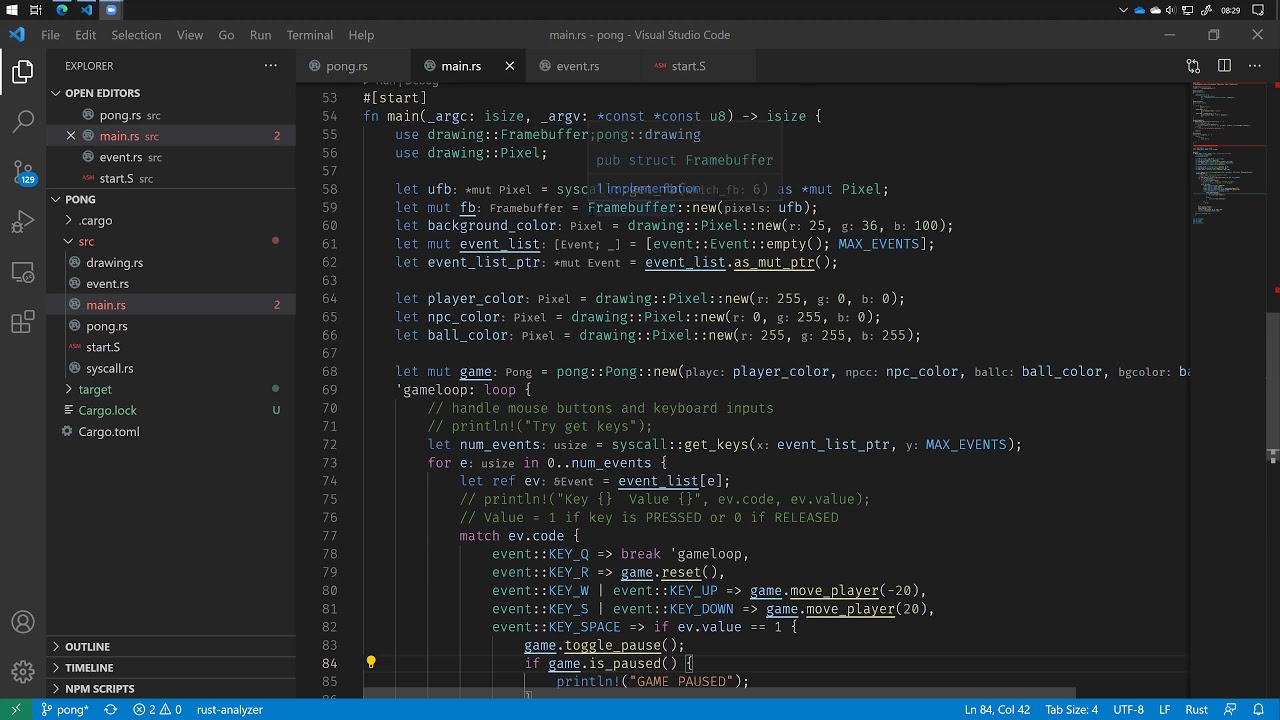Click the lightbulb code action on line 84
This screenshot has height=720, width=1280.
pyautogui.click(x=371, y=662)
